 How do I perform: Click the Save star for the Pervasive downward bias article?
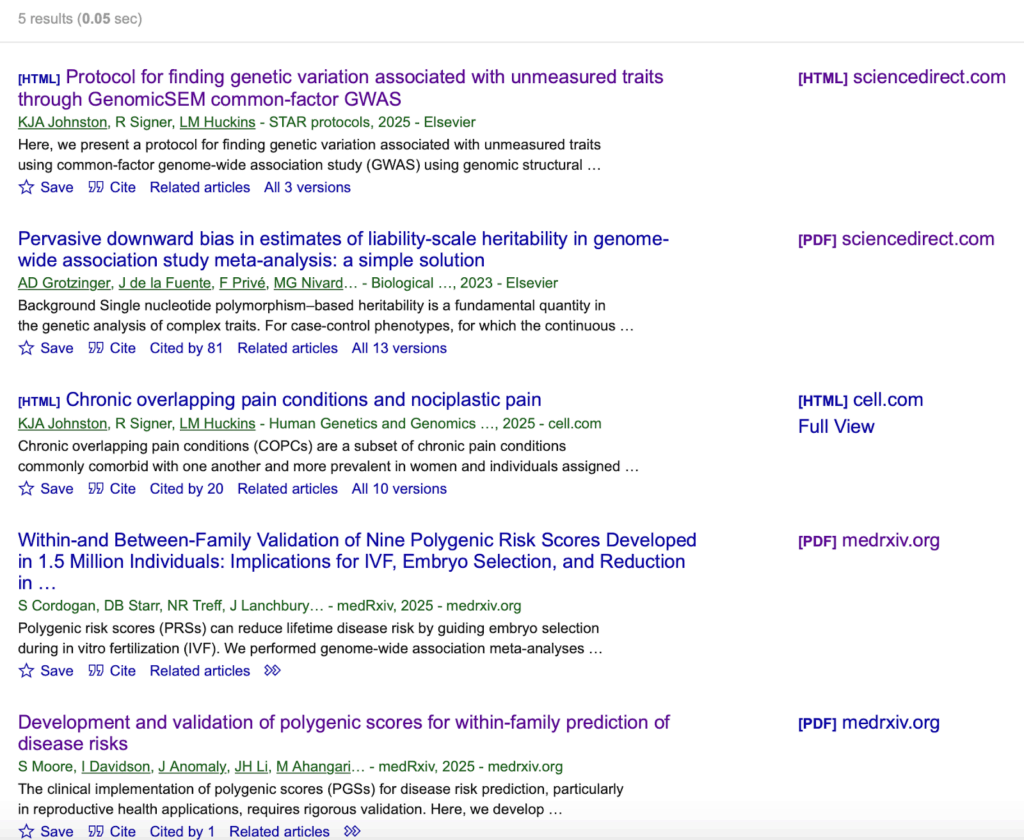coord(27,348)
